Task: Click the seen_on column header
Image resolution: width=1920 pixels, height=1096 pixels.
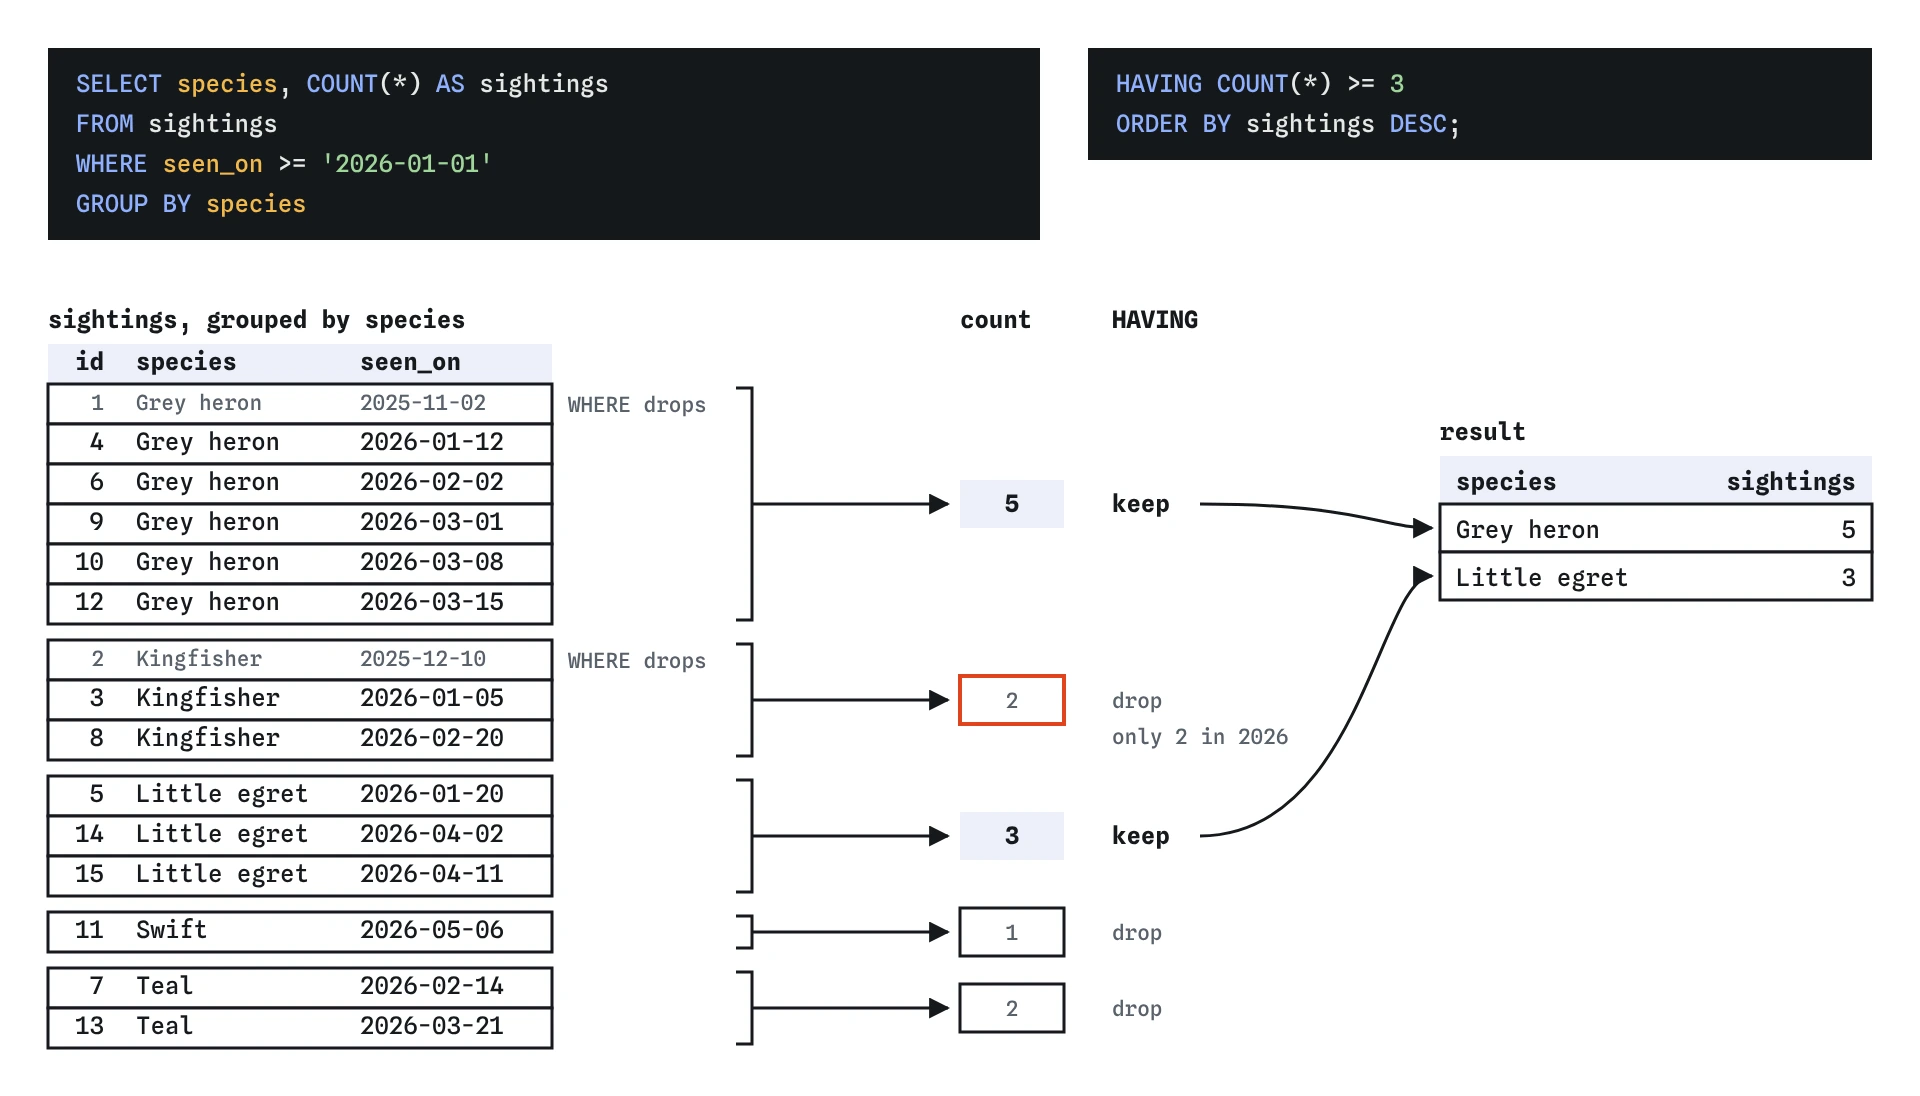Action: click(x=410, y=362)
